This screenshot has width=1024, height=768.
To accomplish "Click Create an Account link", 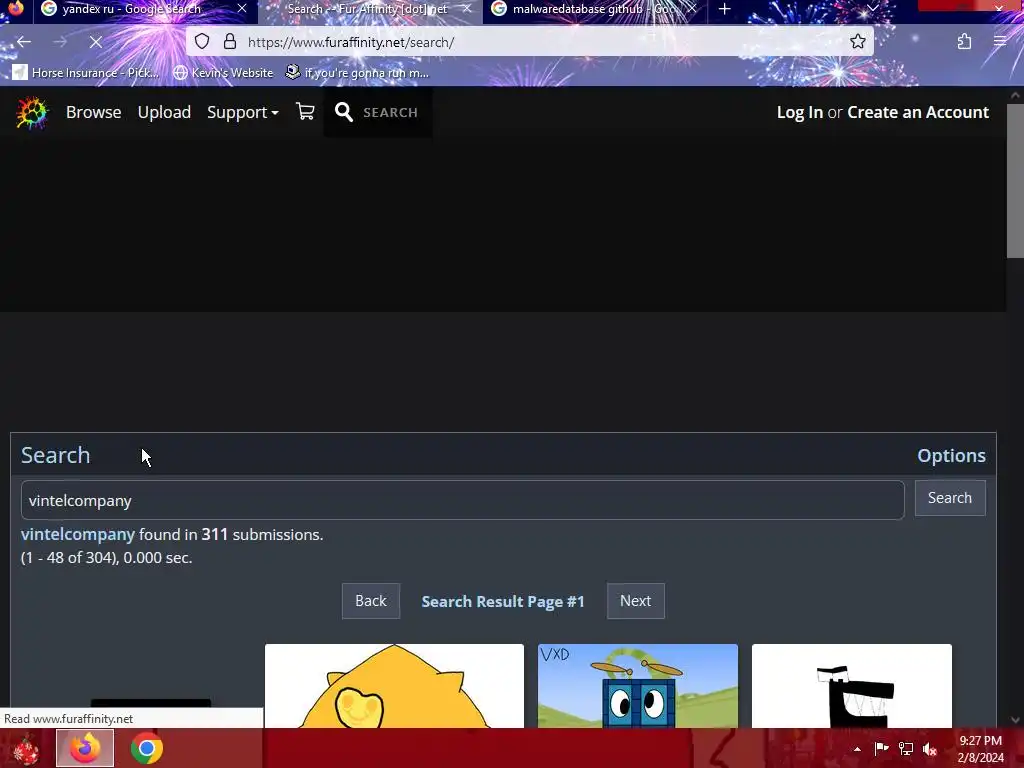I will point(918,112).
